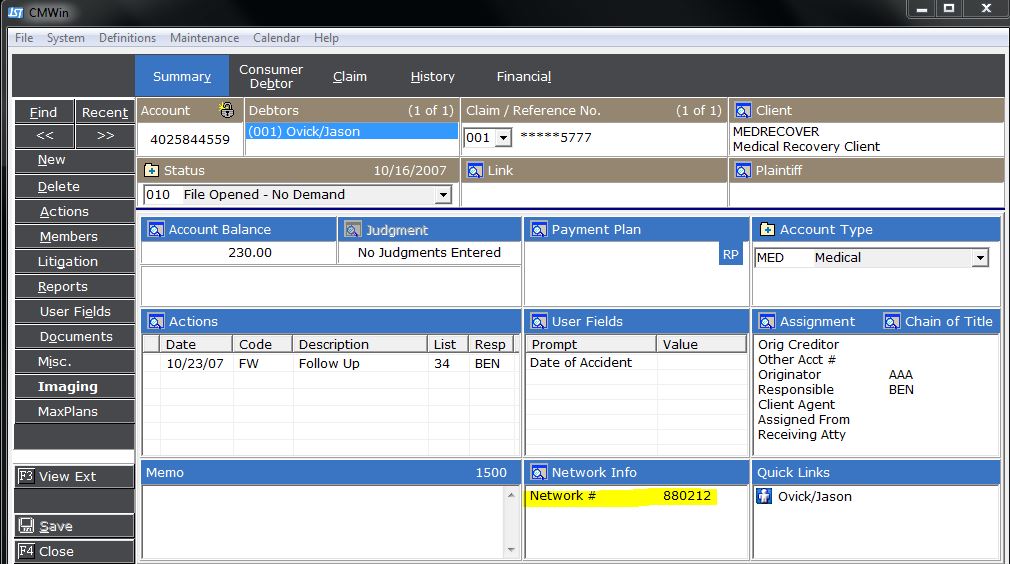1010x564 pixels.
Task: Open the Definitions menu
Action: (x=128, y=38)
